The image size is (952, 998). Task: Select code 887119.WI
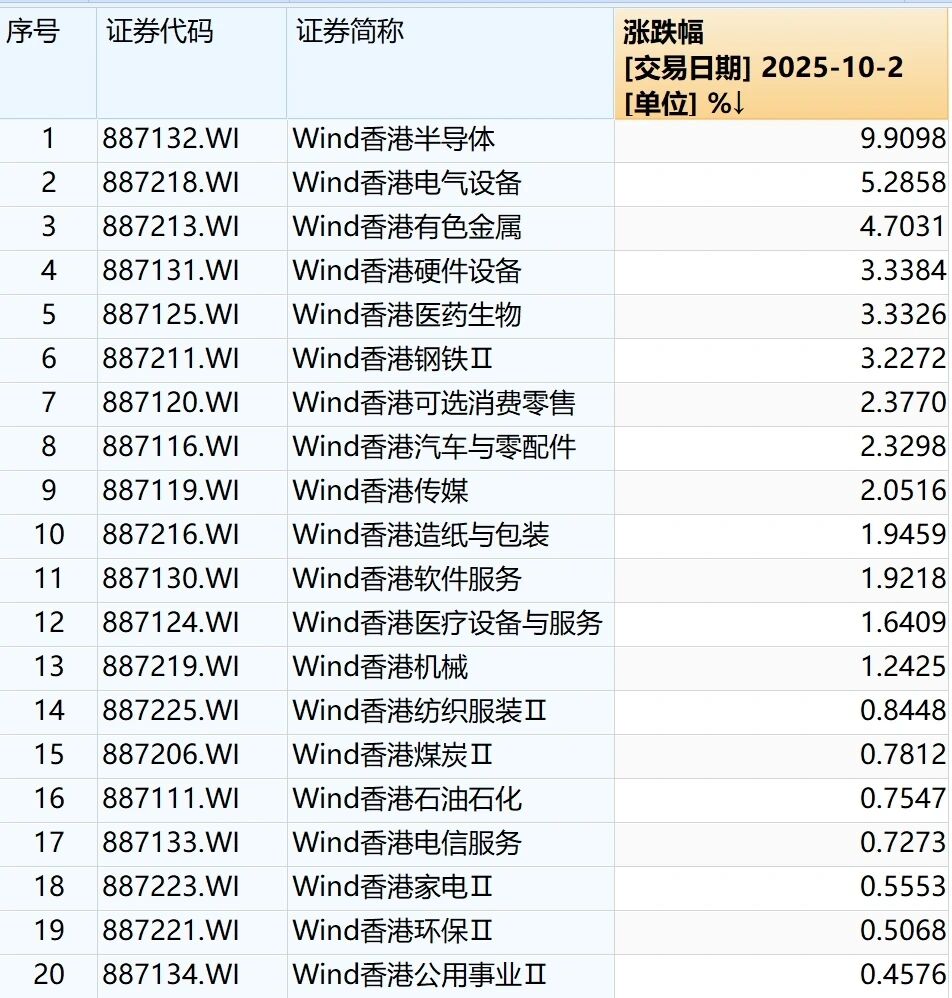pyautogui.click(x=171, y=491)
